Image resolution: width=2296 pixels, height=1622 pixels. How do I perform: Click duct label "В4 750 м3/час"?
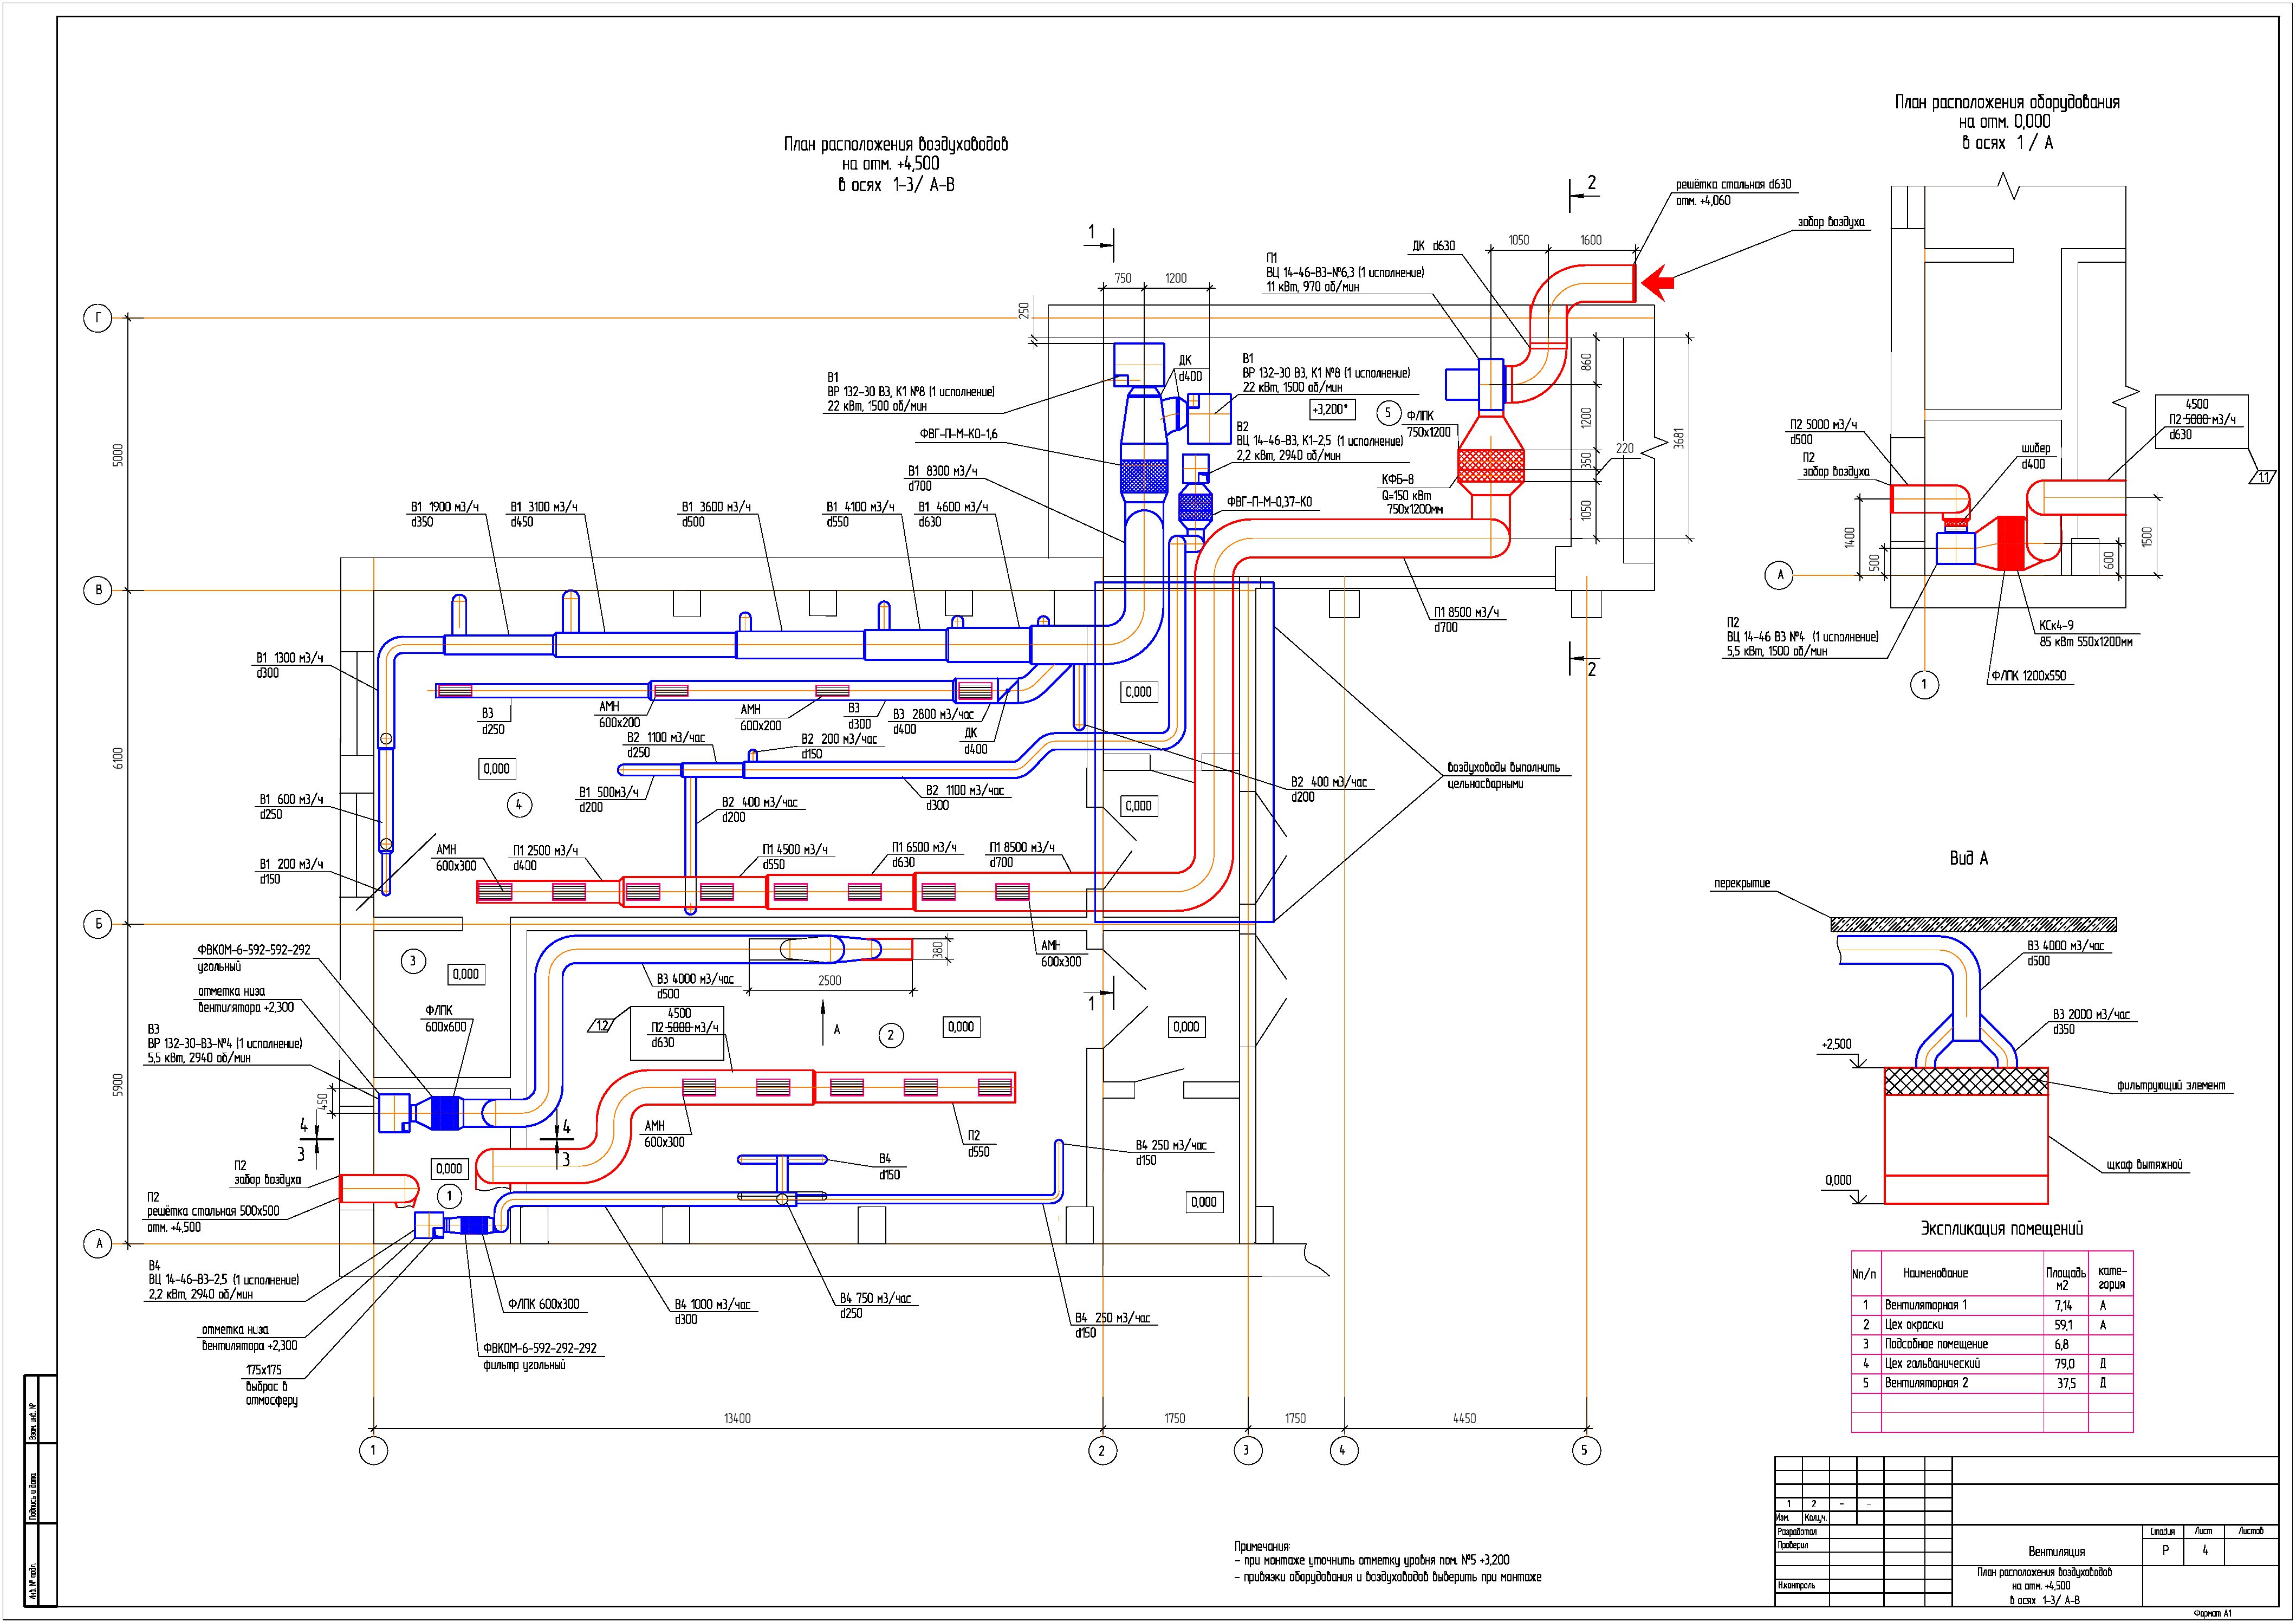point(876,1298)
